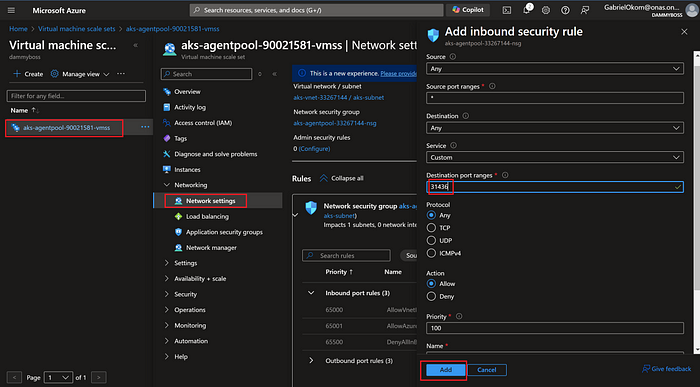Open the aks-vnet-33267144 / aks-subnet link
Screen dimensions: 700x387
(x=338, y=97)
